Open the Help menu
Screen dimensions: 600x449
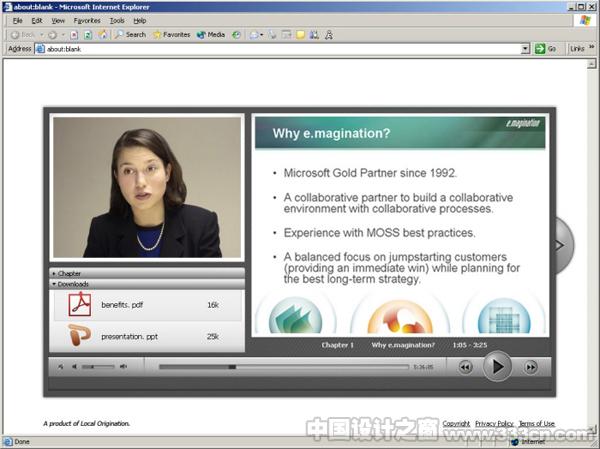(x=140, y=21)
